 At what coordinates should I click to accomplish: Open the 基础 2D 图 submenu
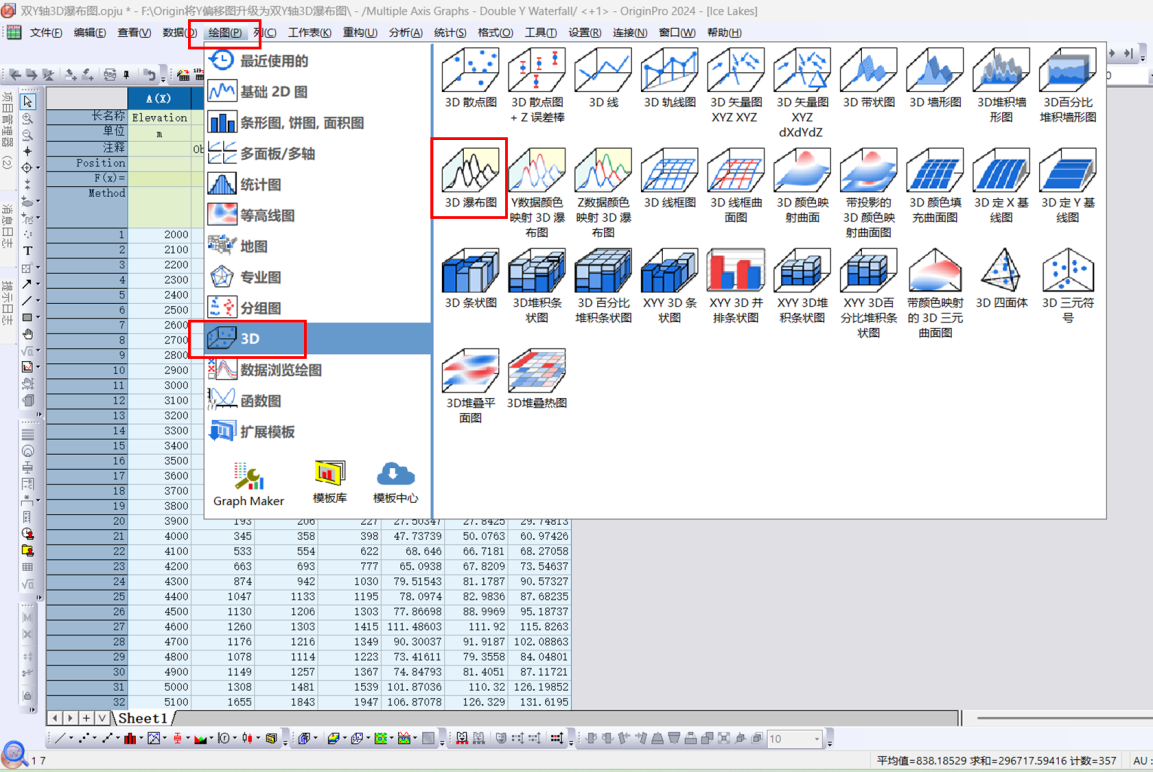(273, 92)
